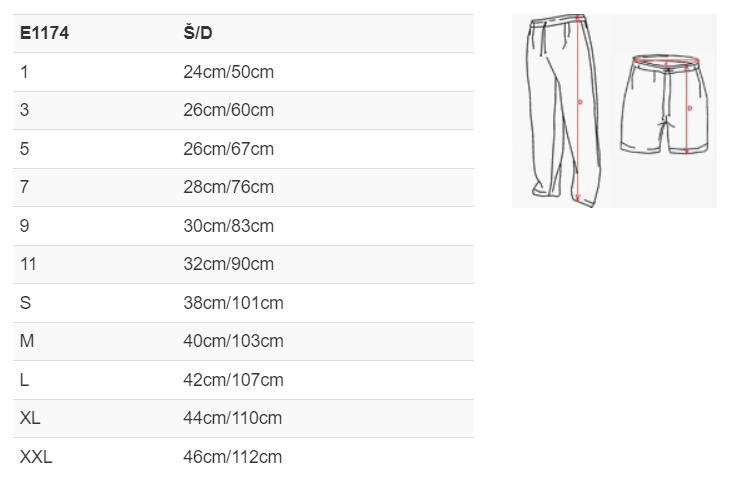Select the size 3 row label

(25, 110)
